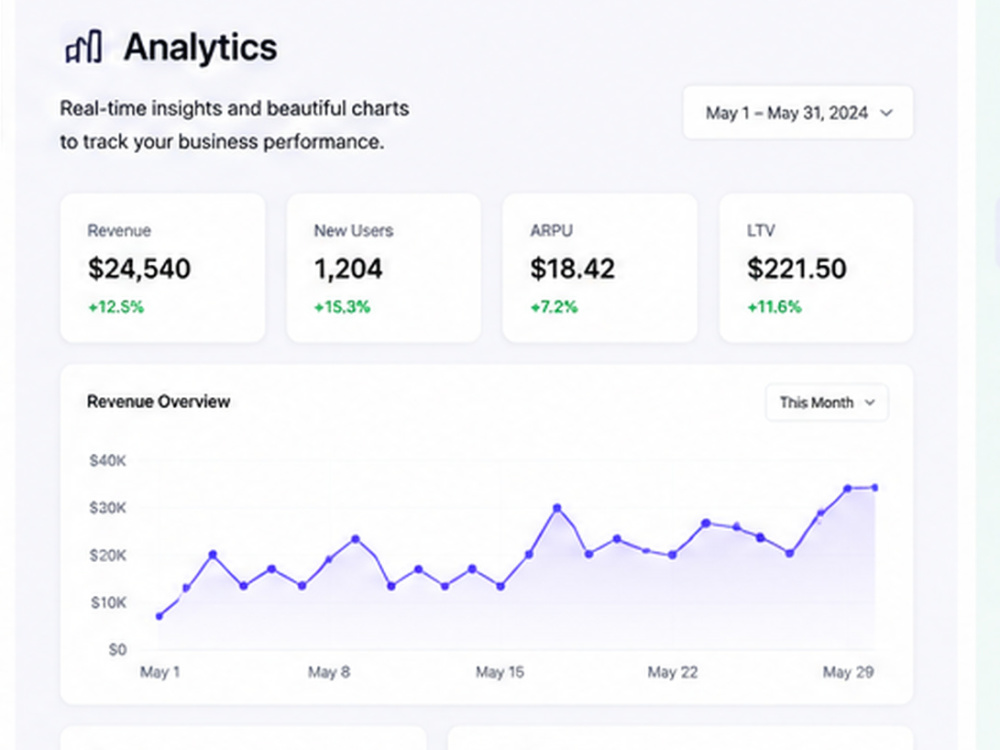The width and height of the screenshot is (1000, 750).
Task: Select the ARPU $18.42 card
Action: click(599, 268)
